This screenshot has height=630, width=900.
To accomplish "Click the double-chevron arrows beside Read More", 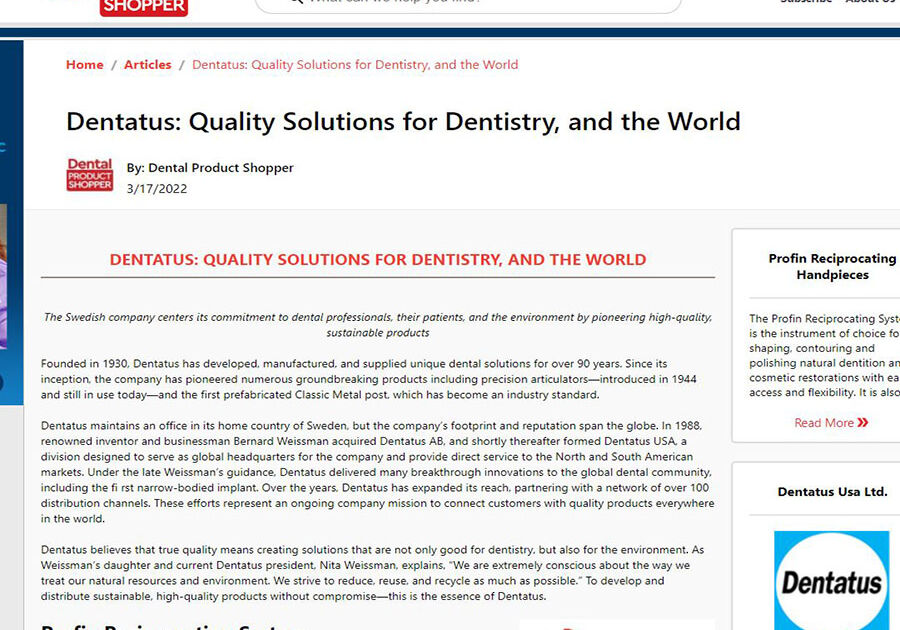I will click(x=862, y=423).
